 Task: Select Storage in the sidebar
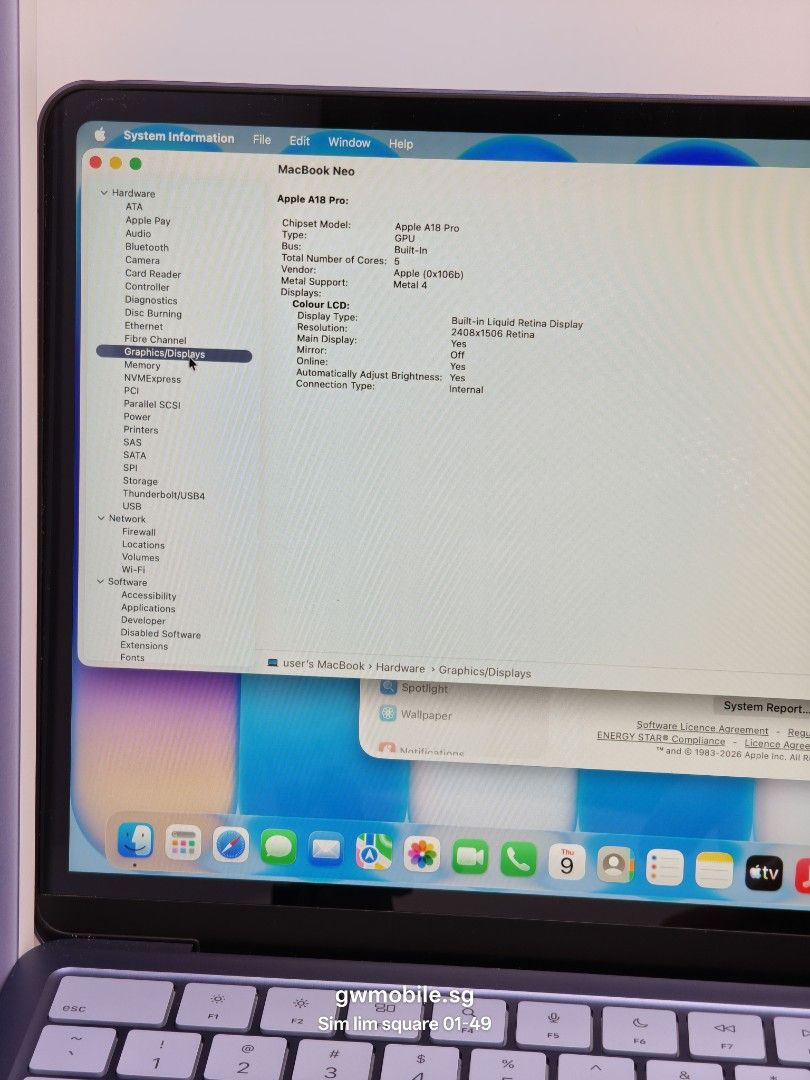pos(140,481)
